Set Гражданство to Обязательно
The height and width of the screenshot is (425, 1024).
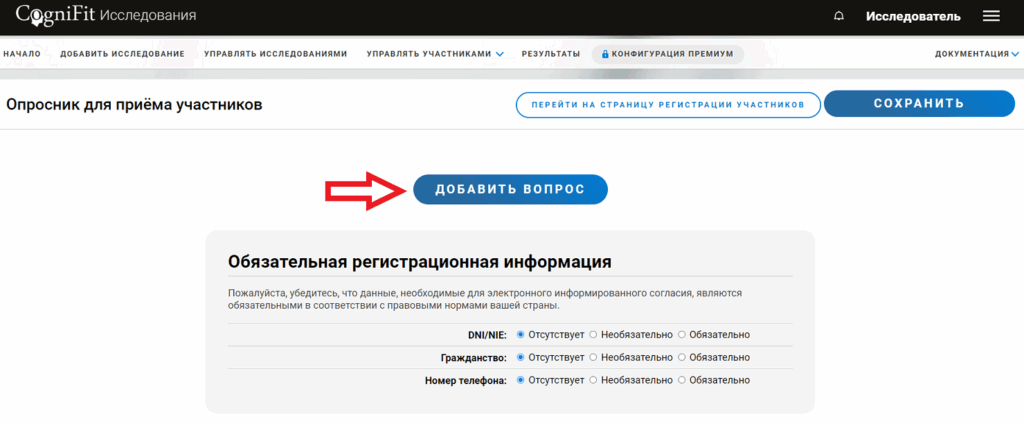pyautogui.click(x=682, y=357)
